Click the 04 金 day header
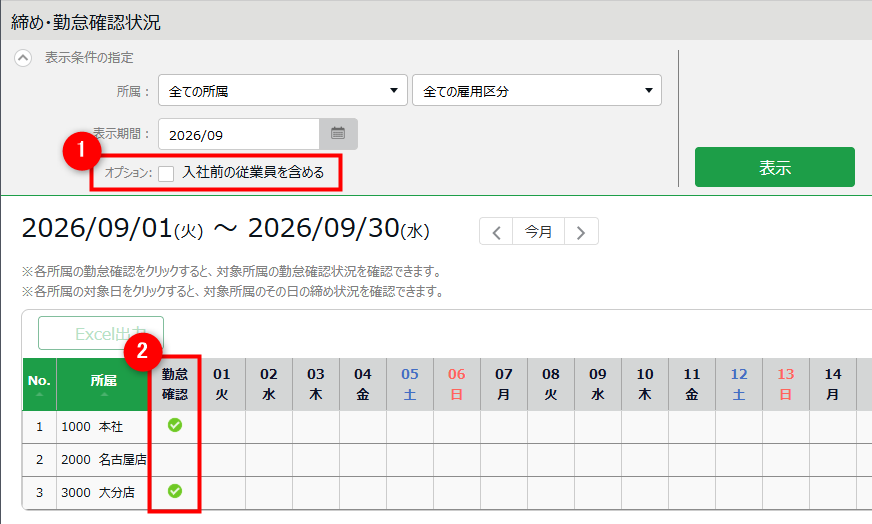The width and height of the screenshot is (872, 524). click(x=363, y=384)
